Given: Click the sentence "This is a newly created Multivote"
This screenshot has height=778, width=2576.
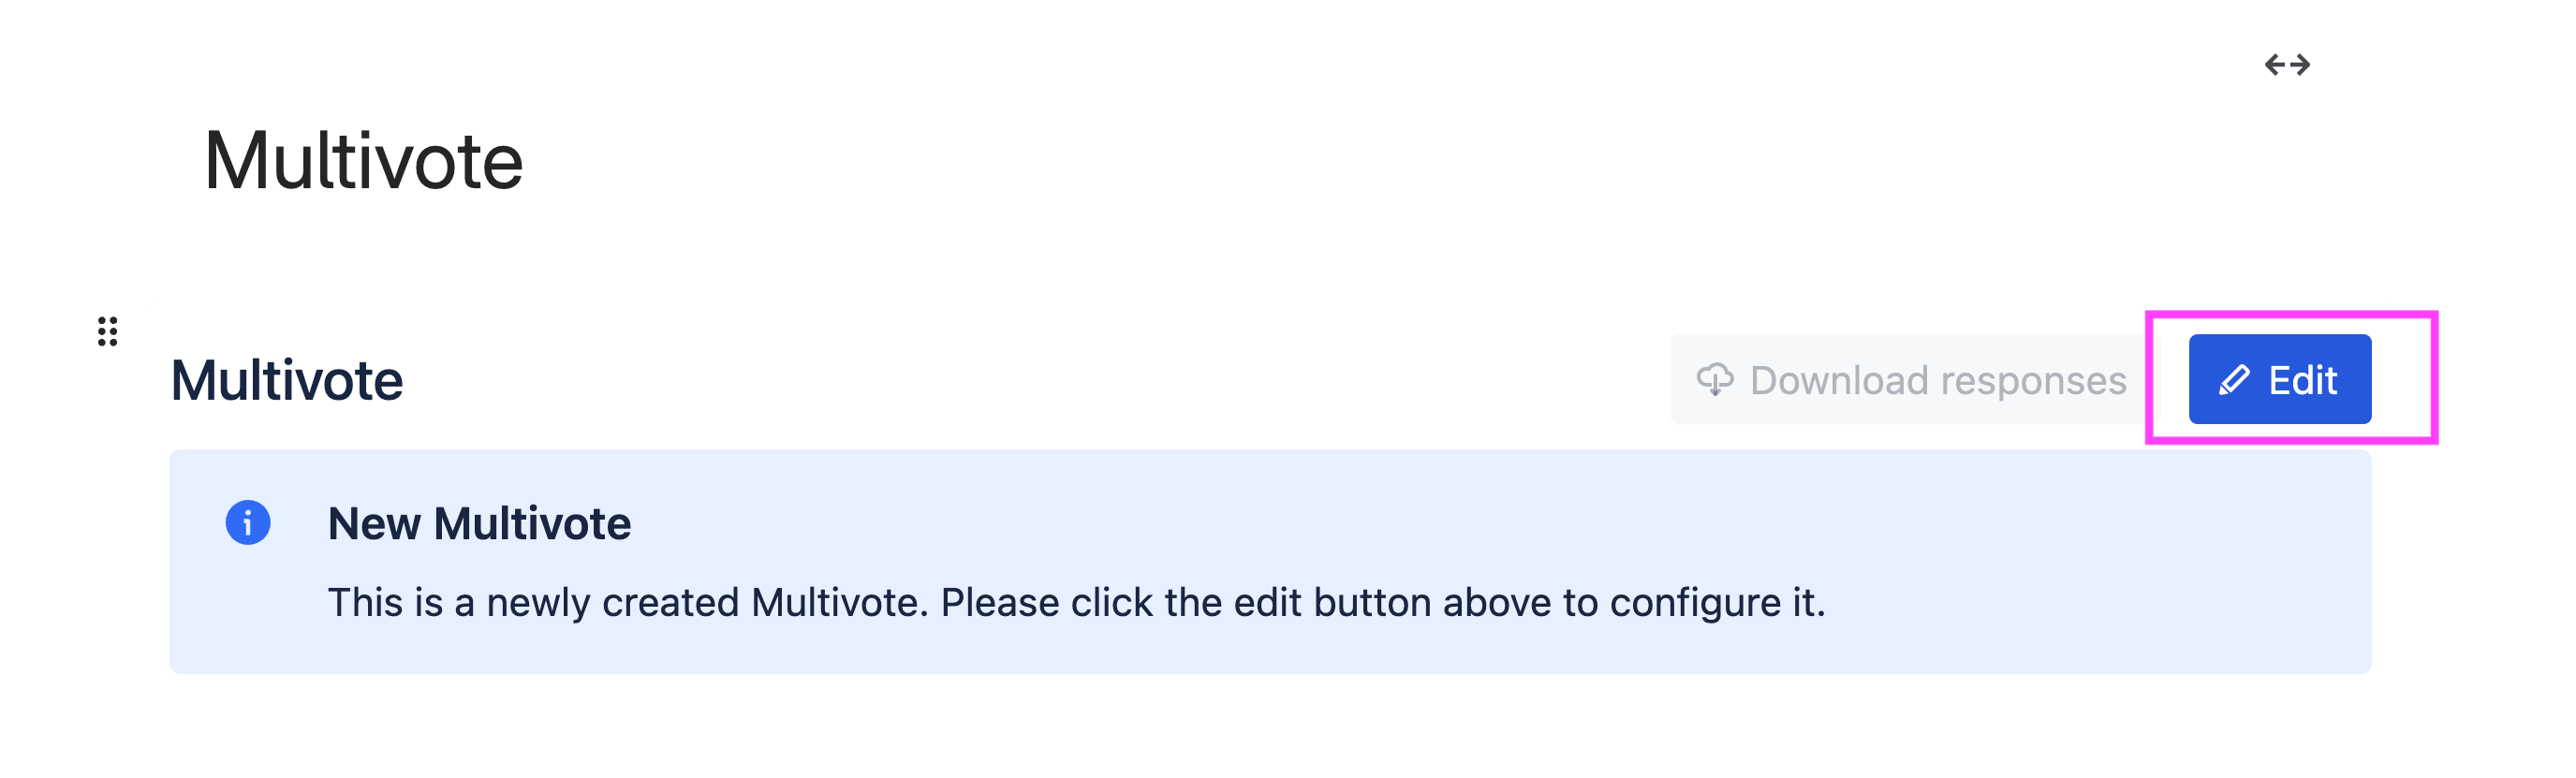Looking at the screenshot, I should (628, 603).
